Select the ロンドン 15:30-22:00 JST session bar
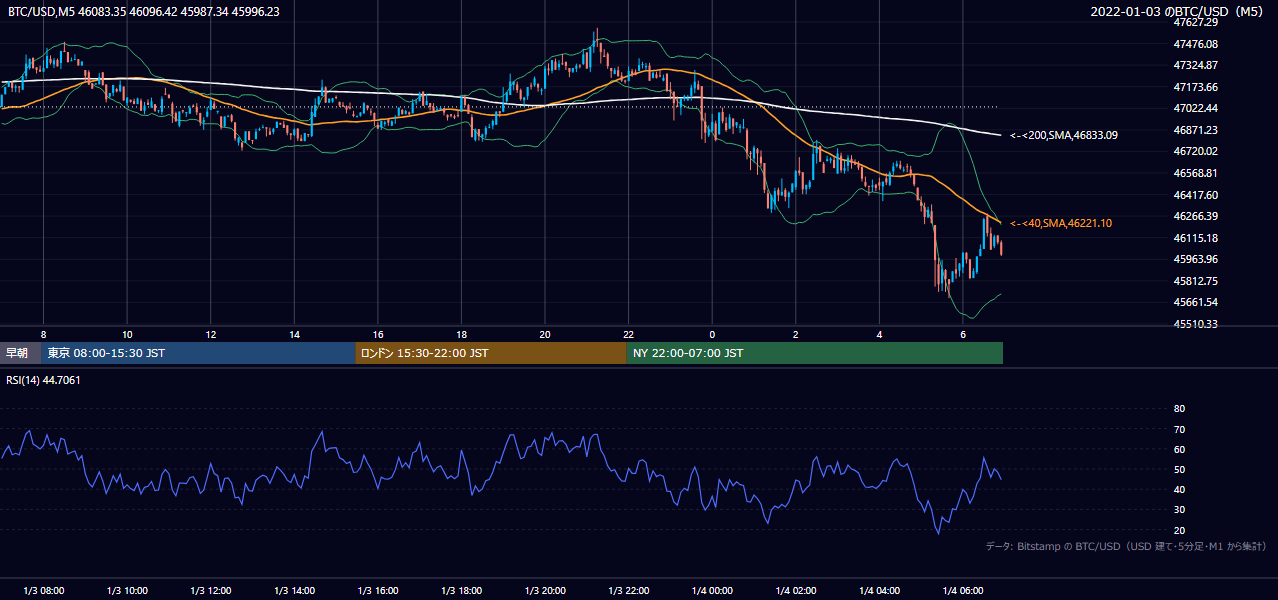This screenshot has width=1278, height=600. click(491, 353)
